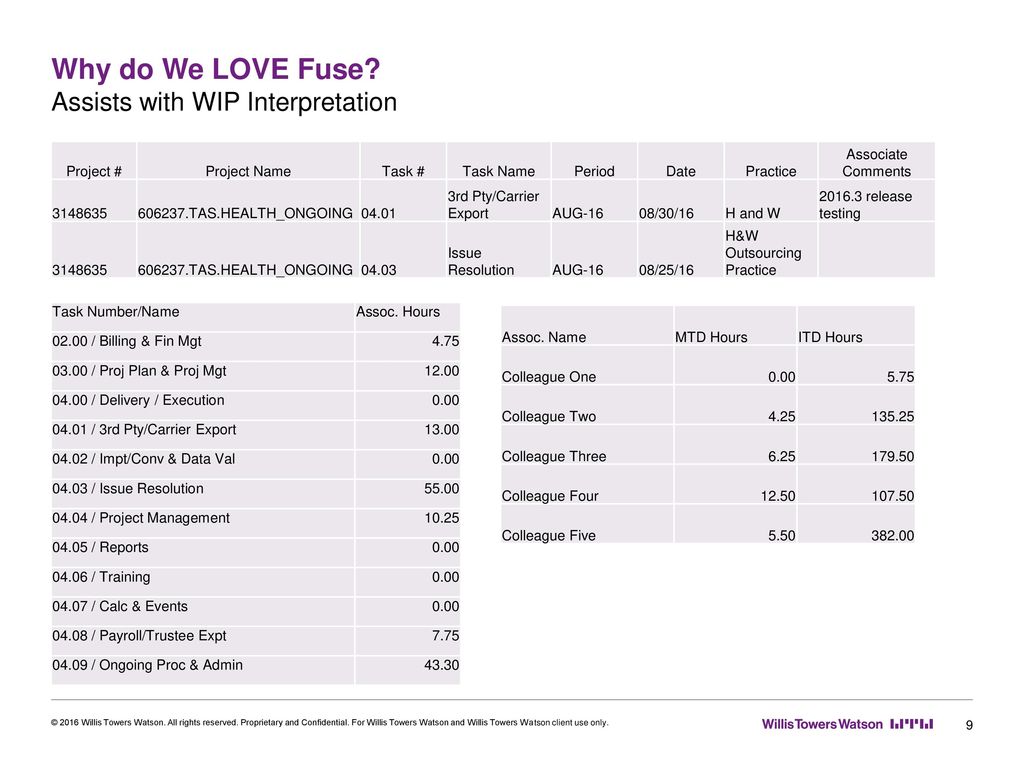Click MTD hours value '6.25'

[782, 456]
